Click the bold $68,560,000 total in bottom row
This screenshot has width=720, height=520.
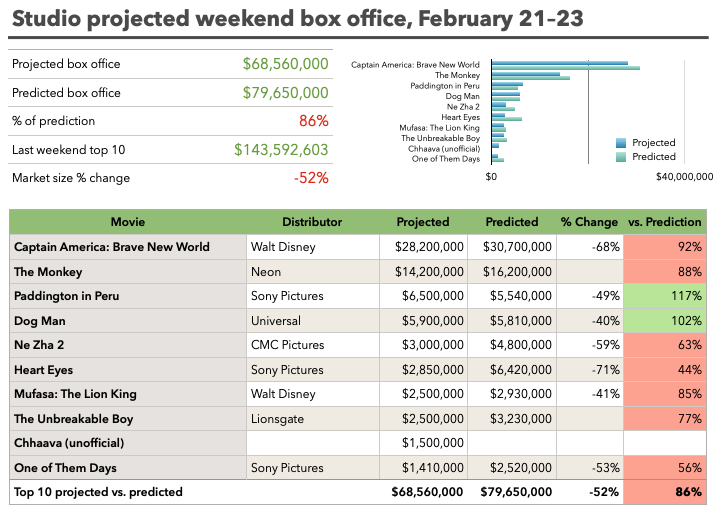(x=427, y=492)
